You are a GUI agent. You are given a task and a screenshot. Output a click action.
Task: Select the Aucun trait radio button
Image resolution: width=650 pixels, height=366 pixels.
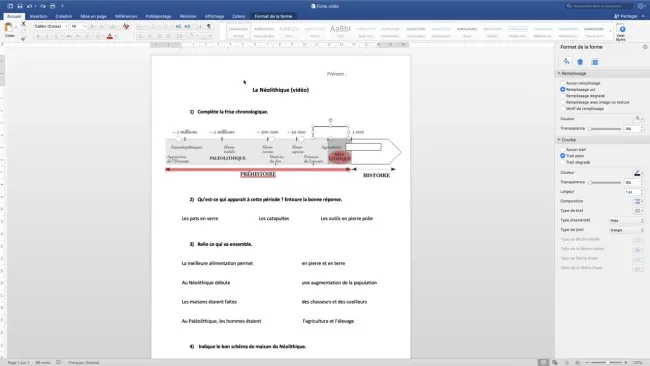pos(563,150)
